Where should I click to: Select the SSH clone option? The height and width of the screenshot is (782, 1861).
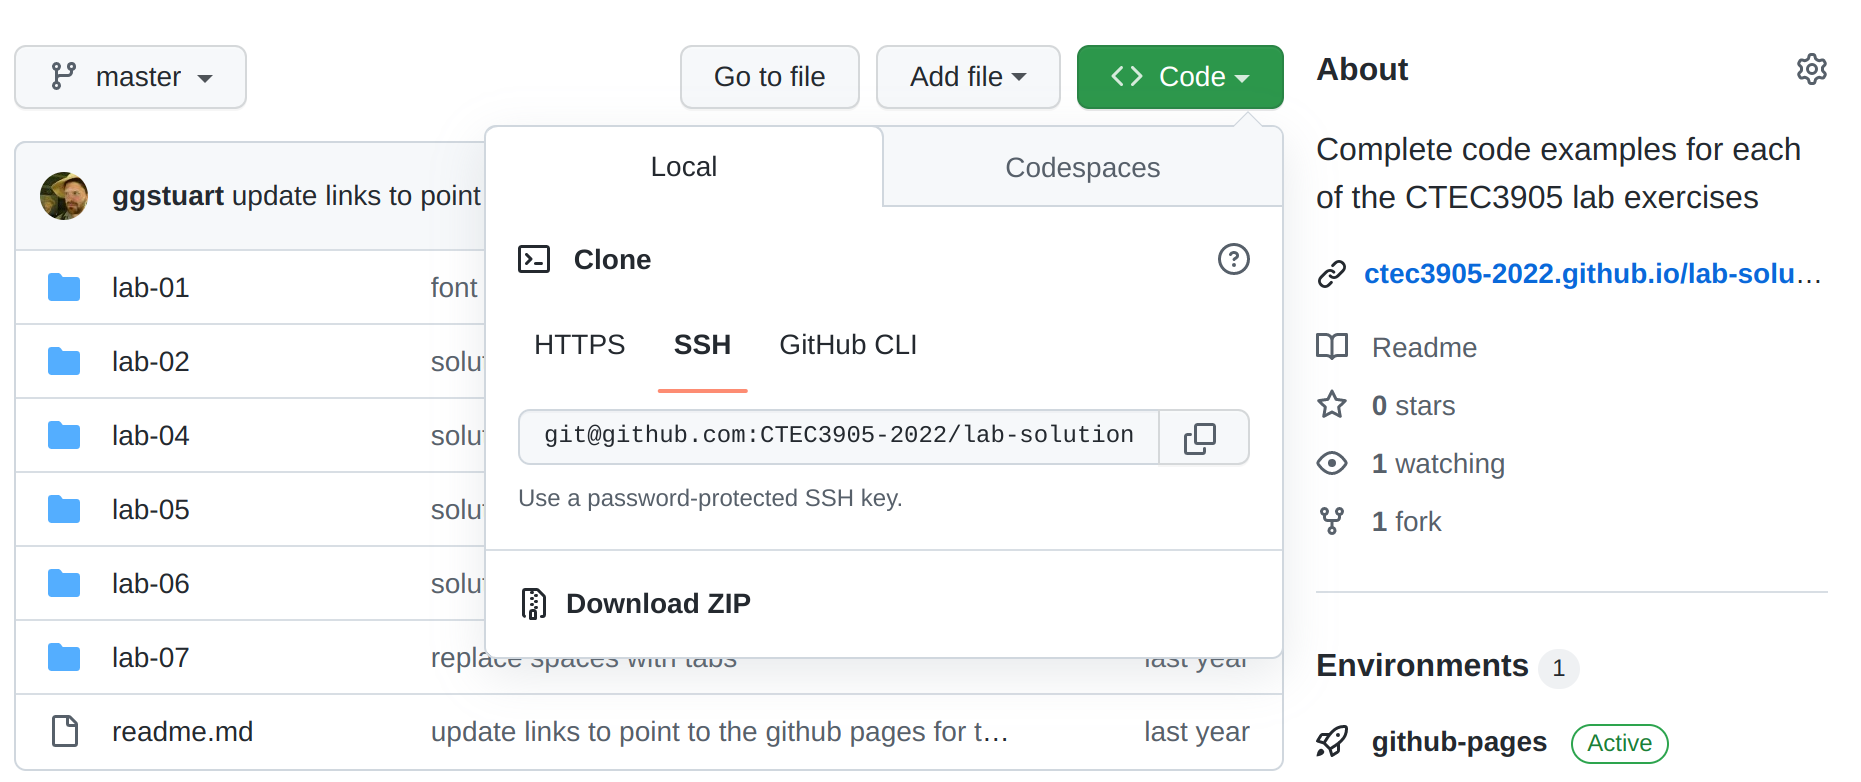point(702,345)
